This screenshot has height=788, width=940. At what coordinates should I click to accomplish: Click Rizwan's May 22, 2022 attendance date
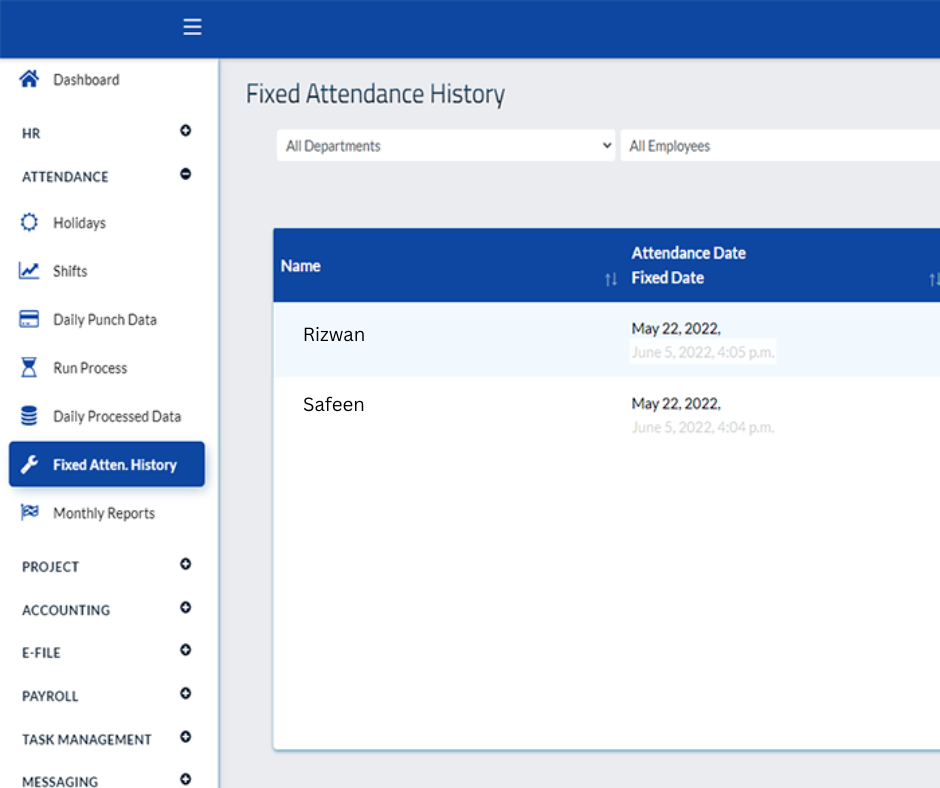click(x=676, y=329)
